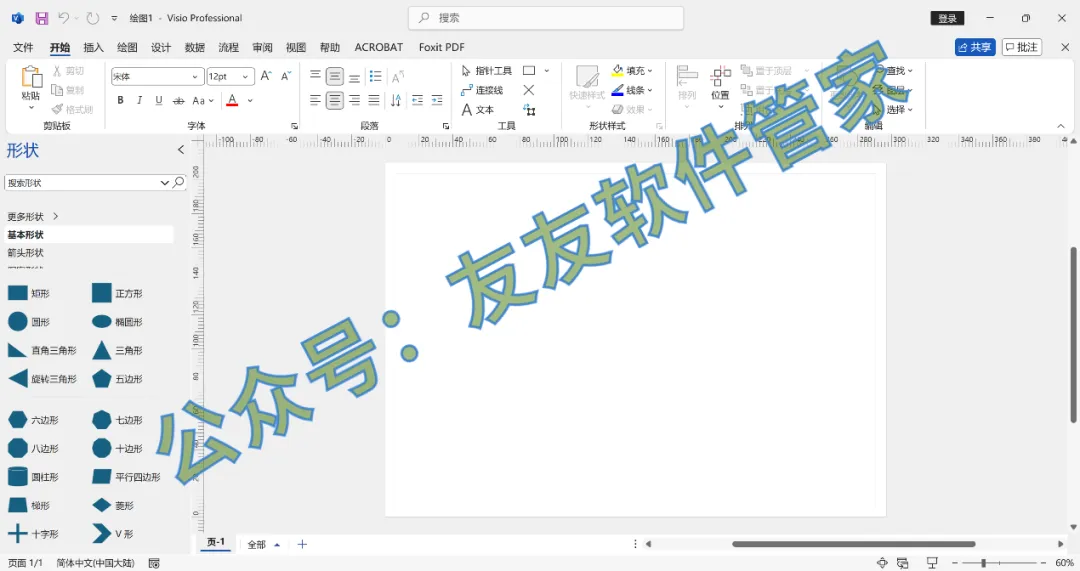The height and width of the screenshot is (571, 1080).
Task: Click the Rectangle drawing tool icon
Action: point(529,71)
